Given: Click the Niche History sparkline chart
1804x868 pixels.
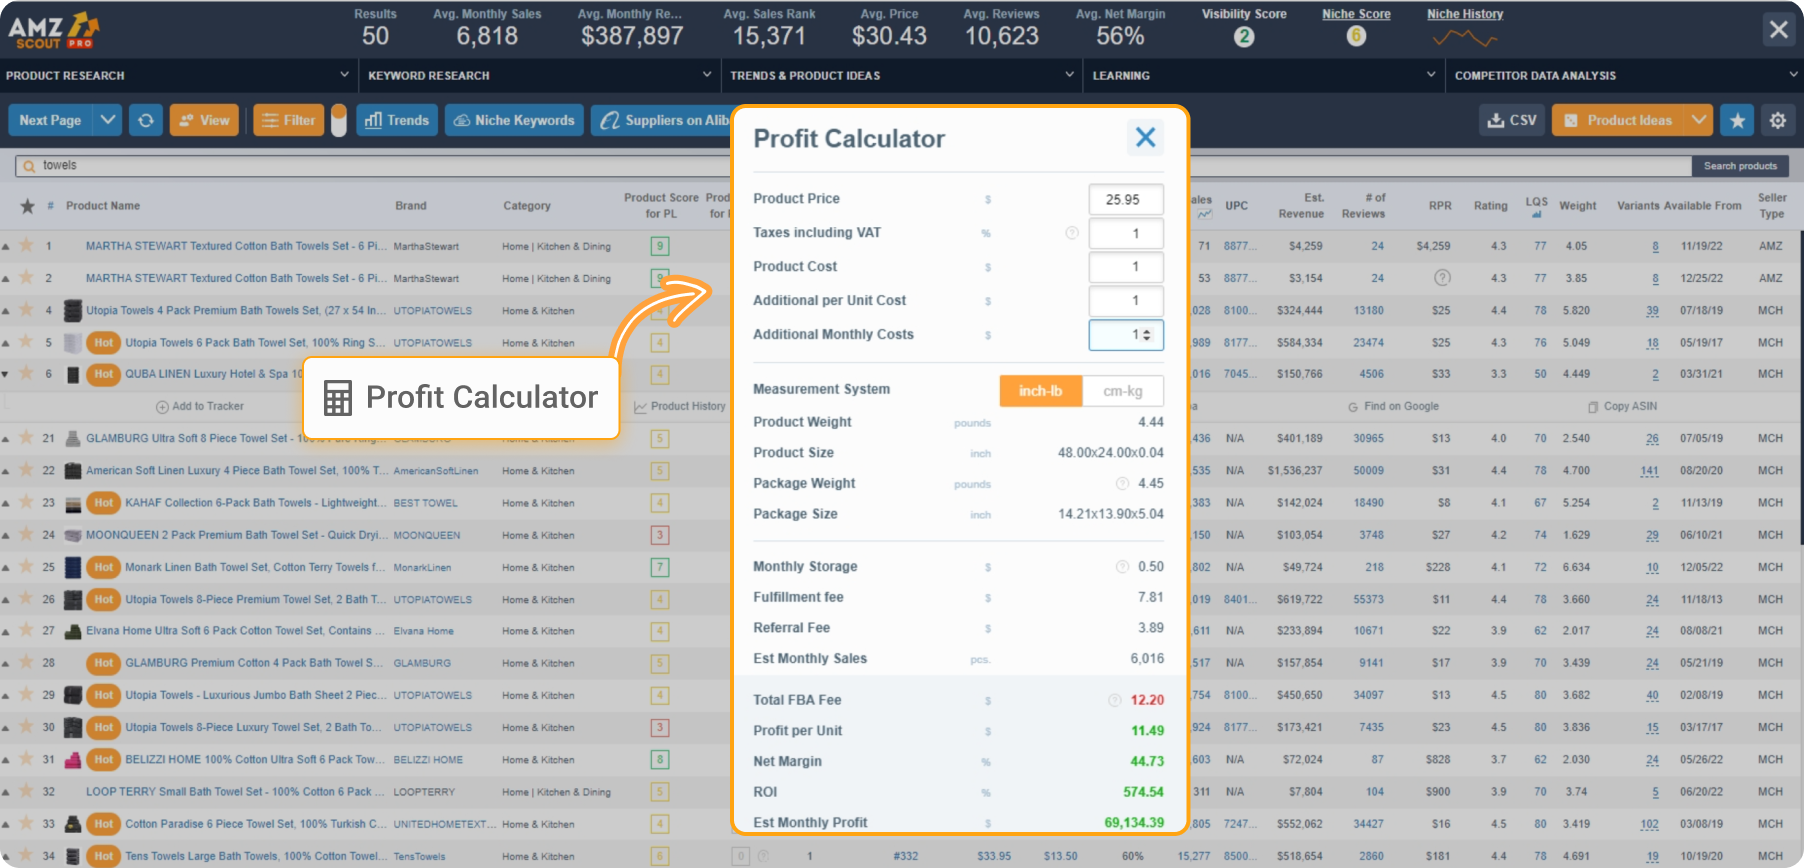Looking at the screenshot, I should tap(1465, 39).
